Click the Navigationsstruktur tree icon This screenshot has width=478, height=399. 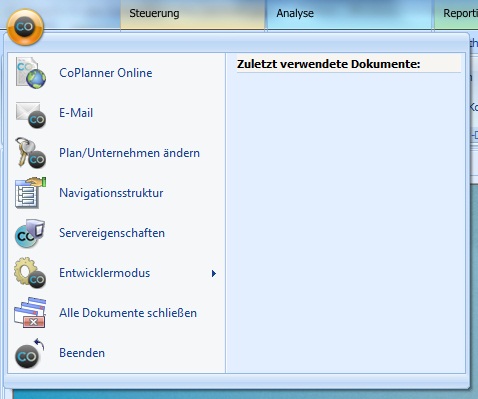pyautogui.click(x=30, y=193)
